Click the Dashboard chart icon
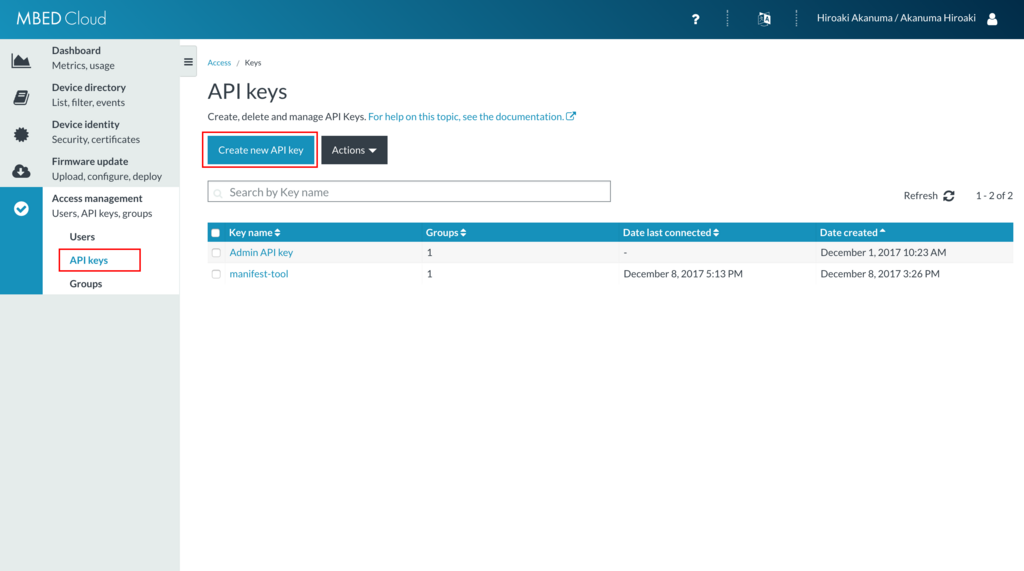Screen dimensions: 1024x571 point(21,61)
